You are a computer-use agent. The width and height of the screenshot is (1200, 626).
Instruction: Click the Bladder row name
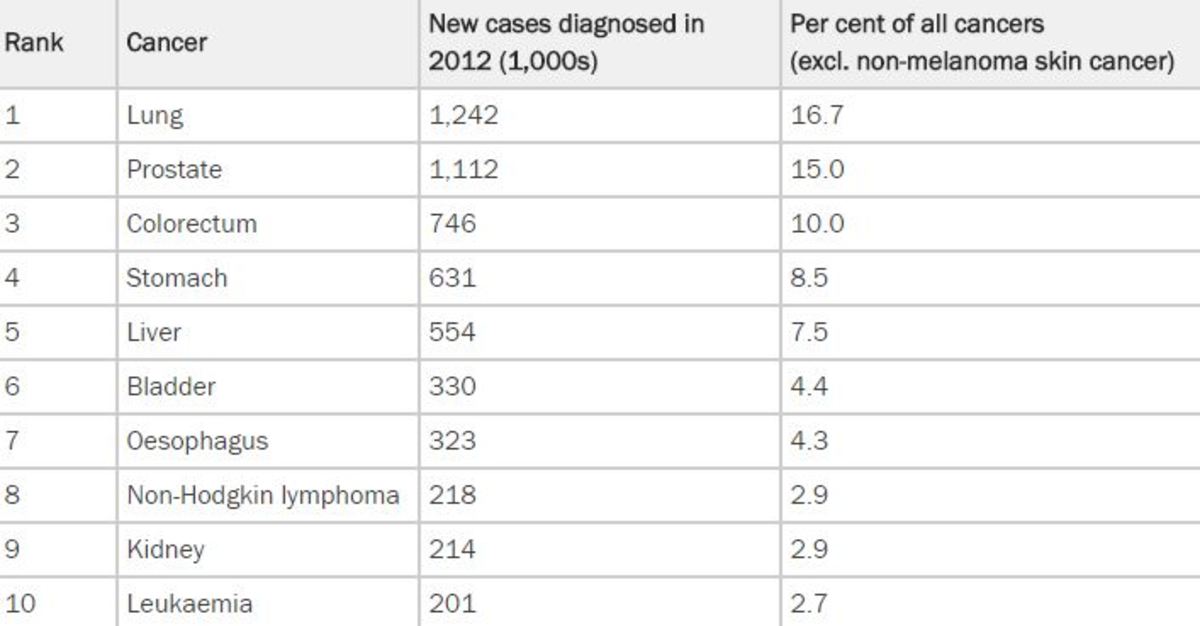coord(170,386)
